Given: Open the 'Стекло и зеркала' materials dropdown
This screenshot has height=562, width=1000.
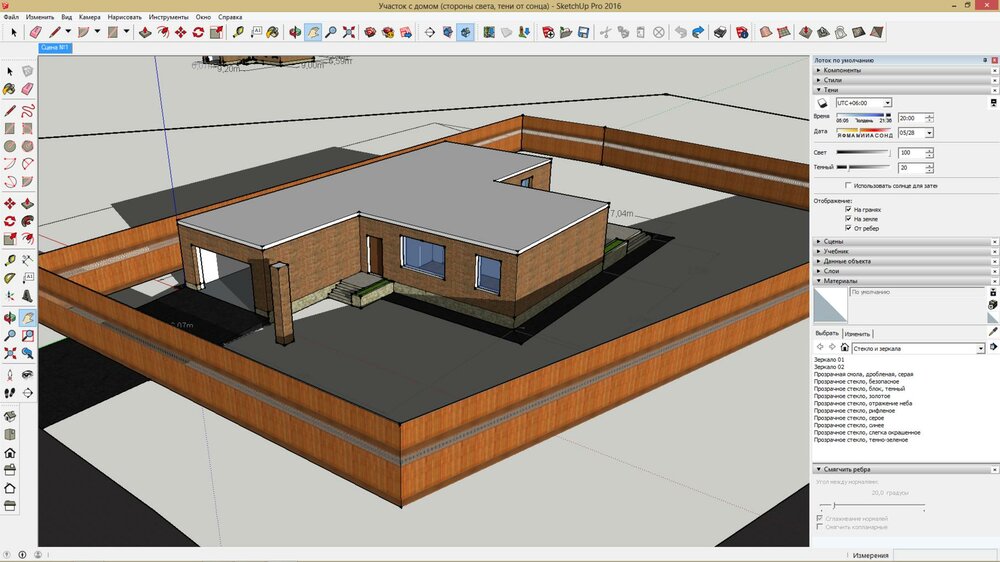Looking at the screenshot, I should pyautogui.click(x=980, y=349).
